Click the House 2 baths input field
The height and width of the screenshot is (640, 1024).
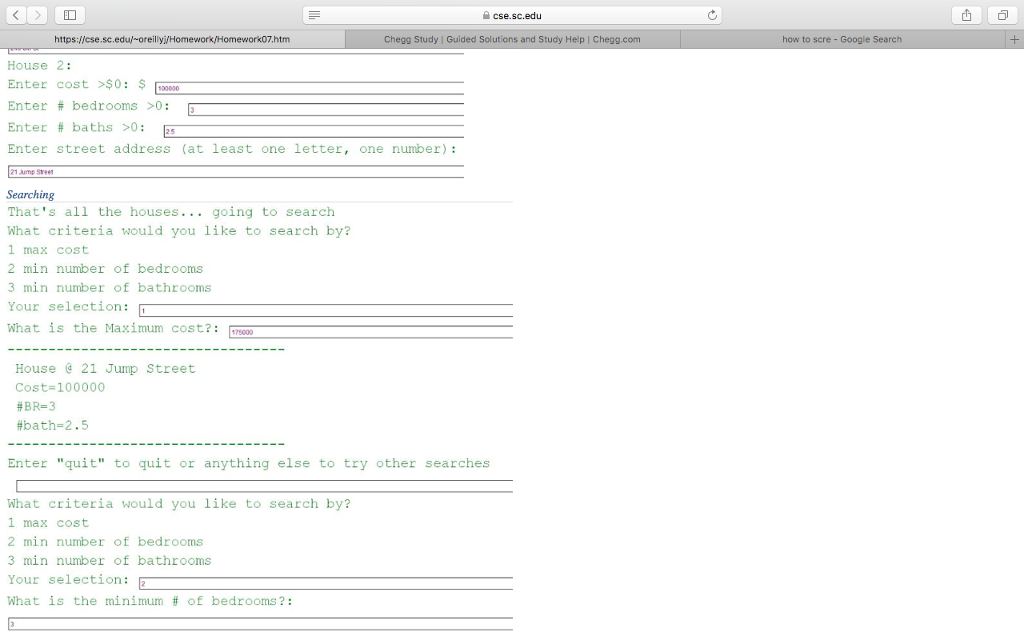pyautogui.click(x=314, y=131)
